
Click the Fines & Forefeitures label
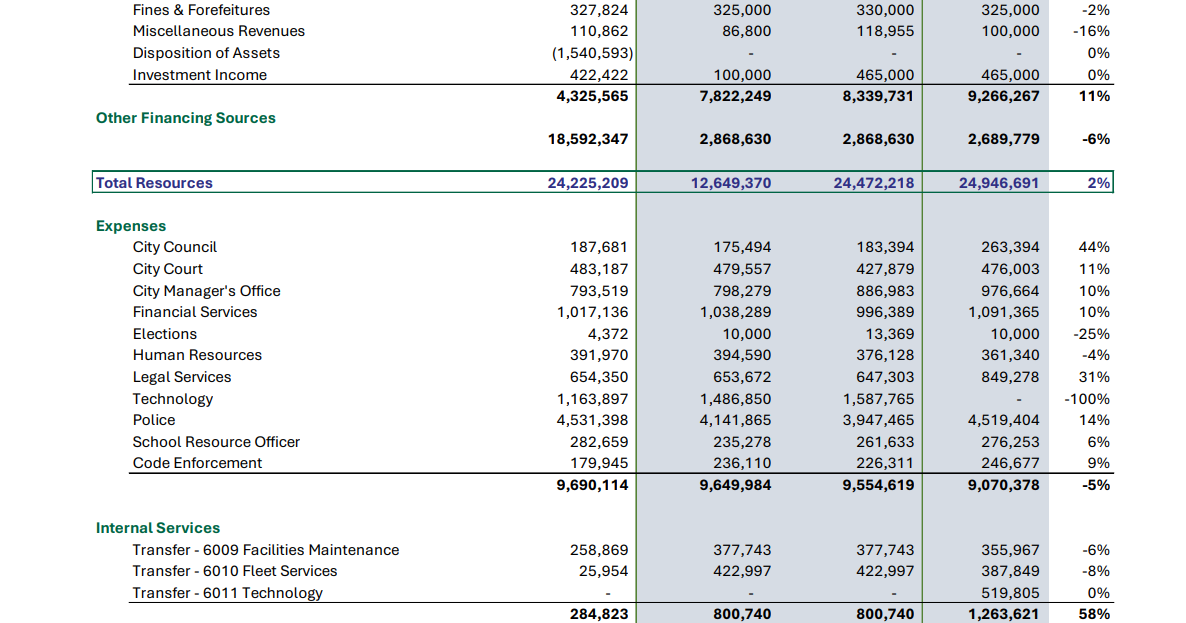201,10
